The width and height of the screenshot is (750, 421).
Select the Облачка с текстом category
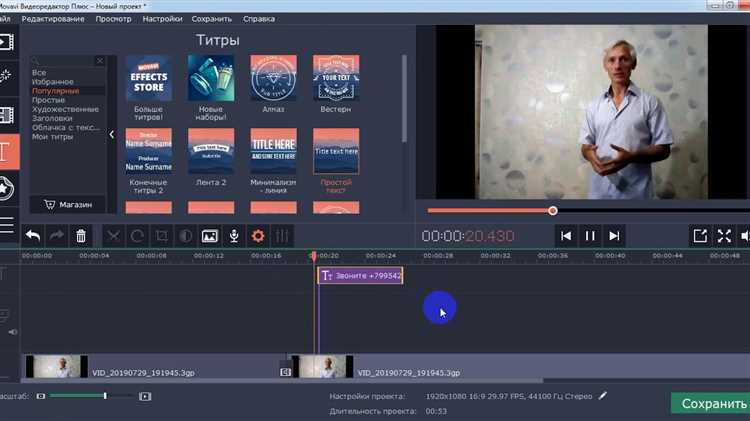tap(66, 127)
